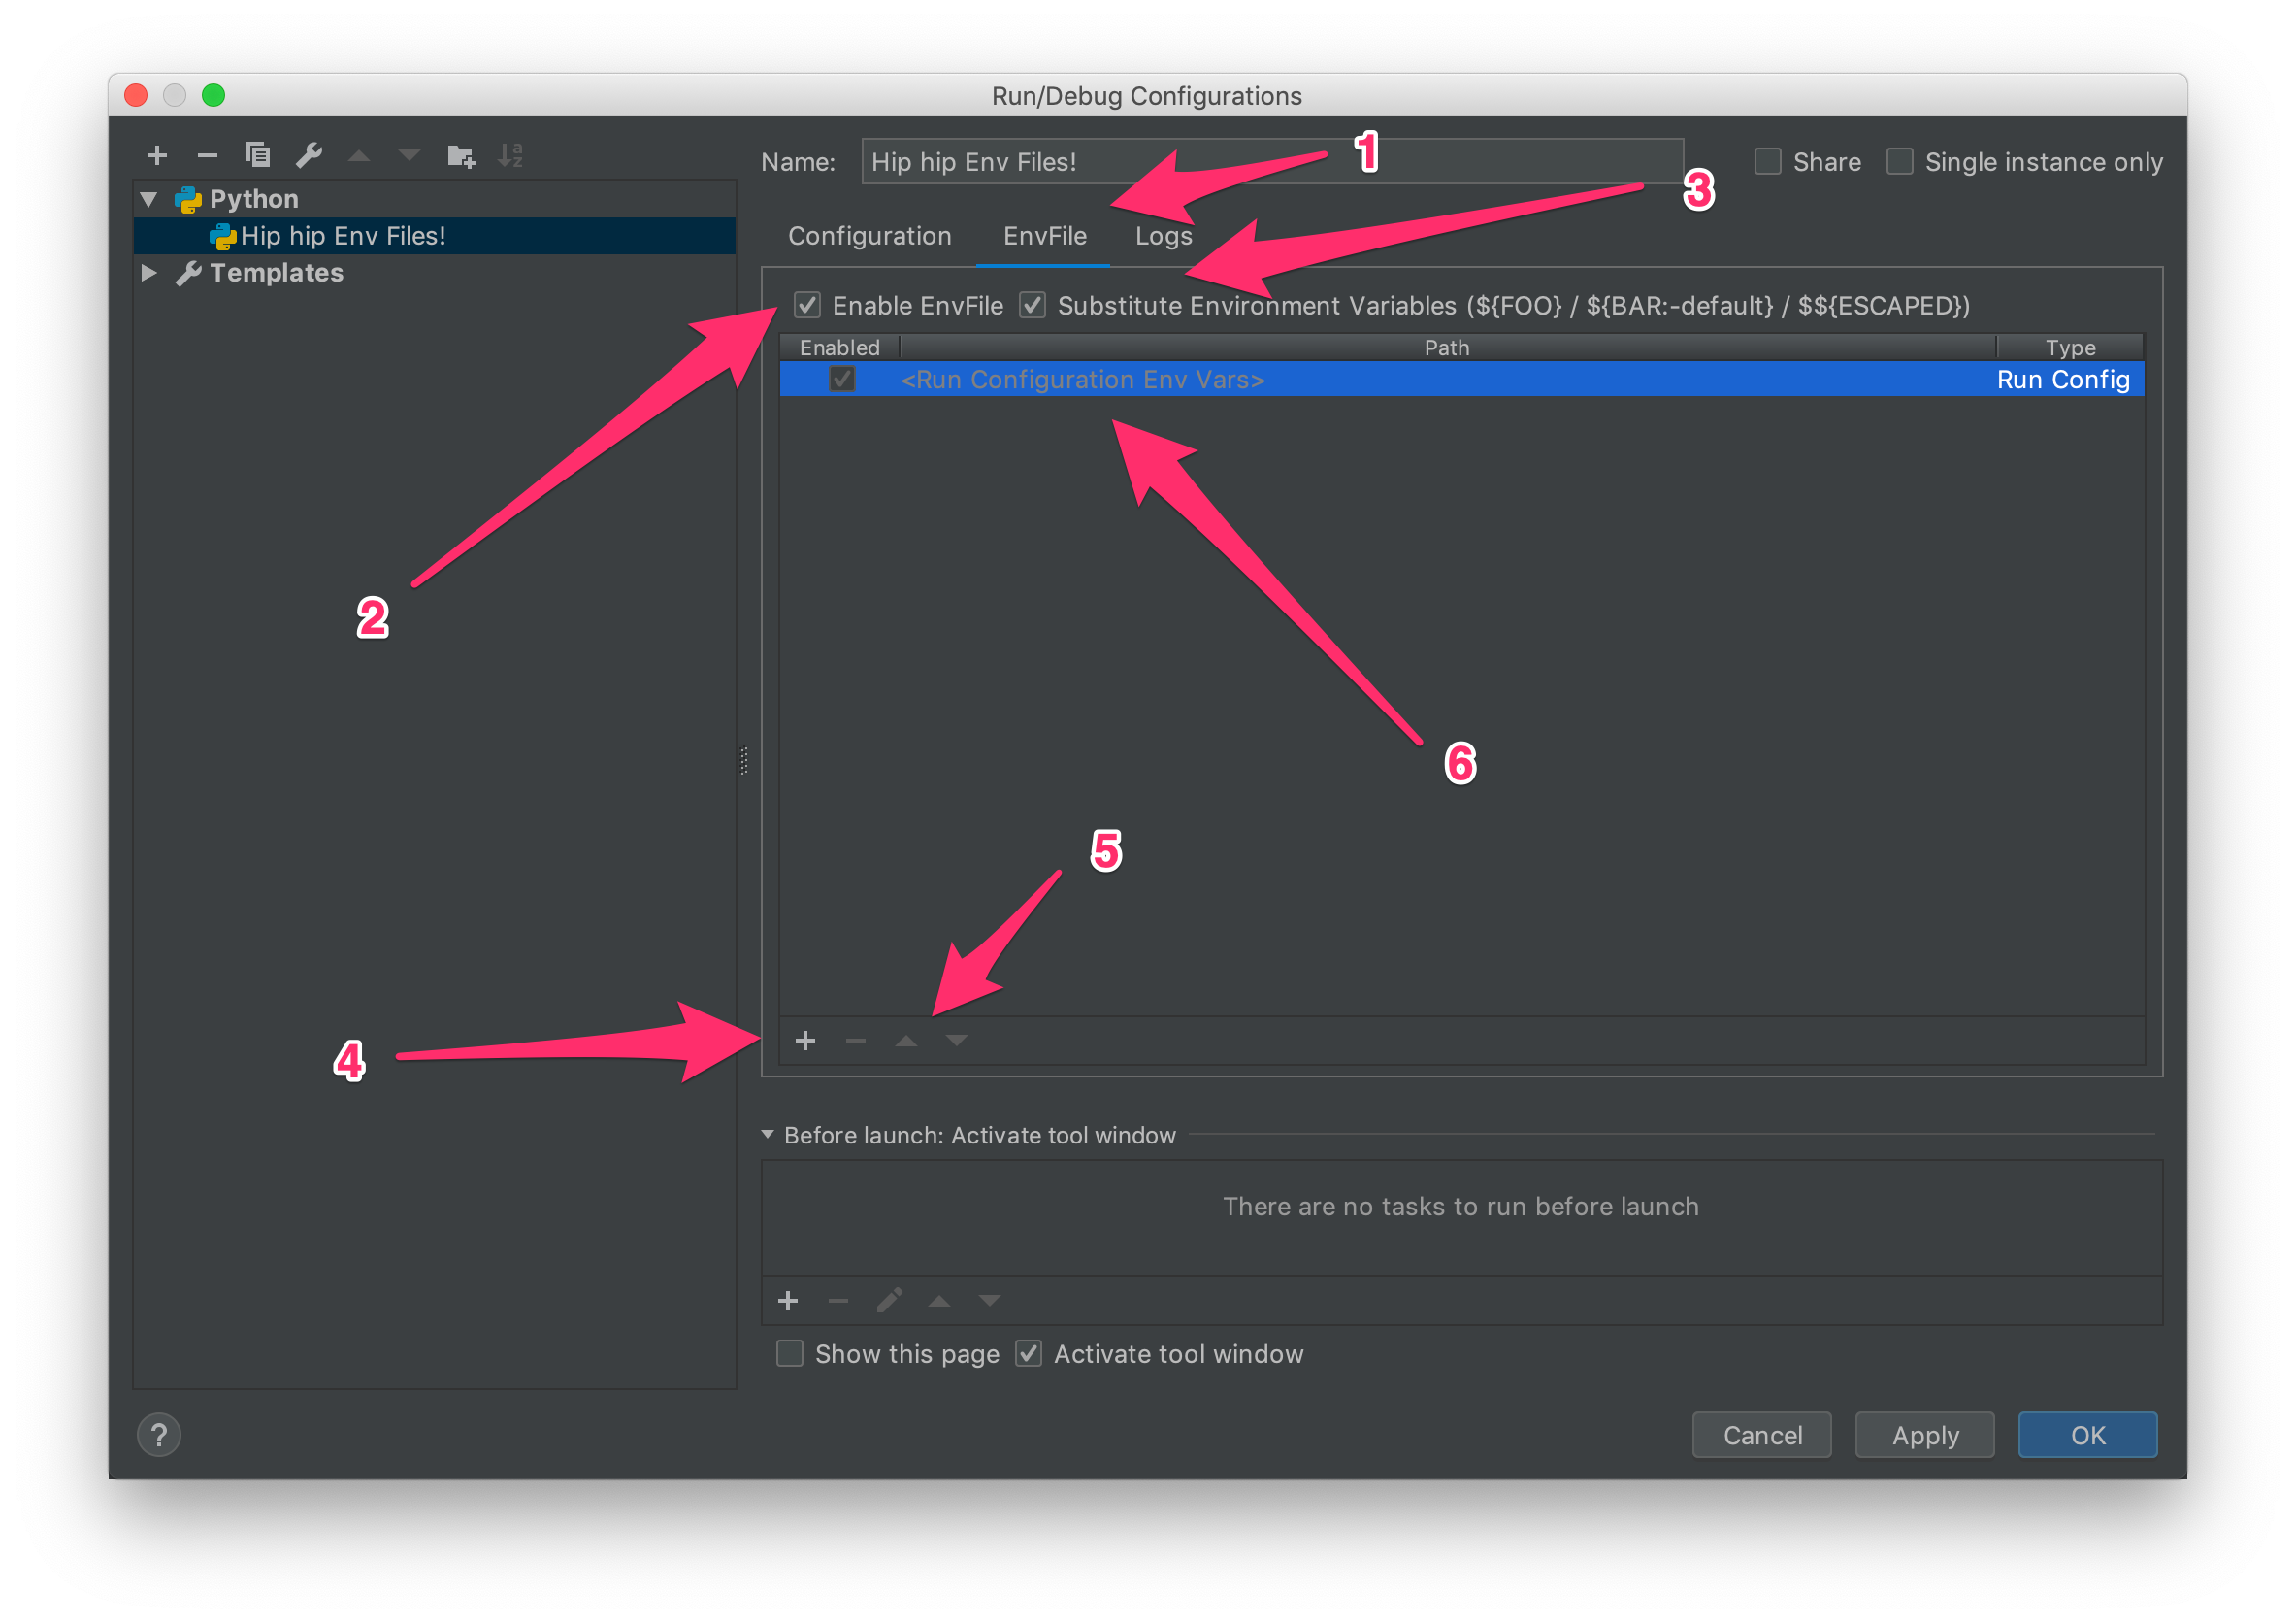The width and height of the screenshot is (2296, 1623).
Task: Collapse the Before launch section
Action: pyautogui.click(x=768, y=1135)
